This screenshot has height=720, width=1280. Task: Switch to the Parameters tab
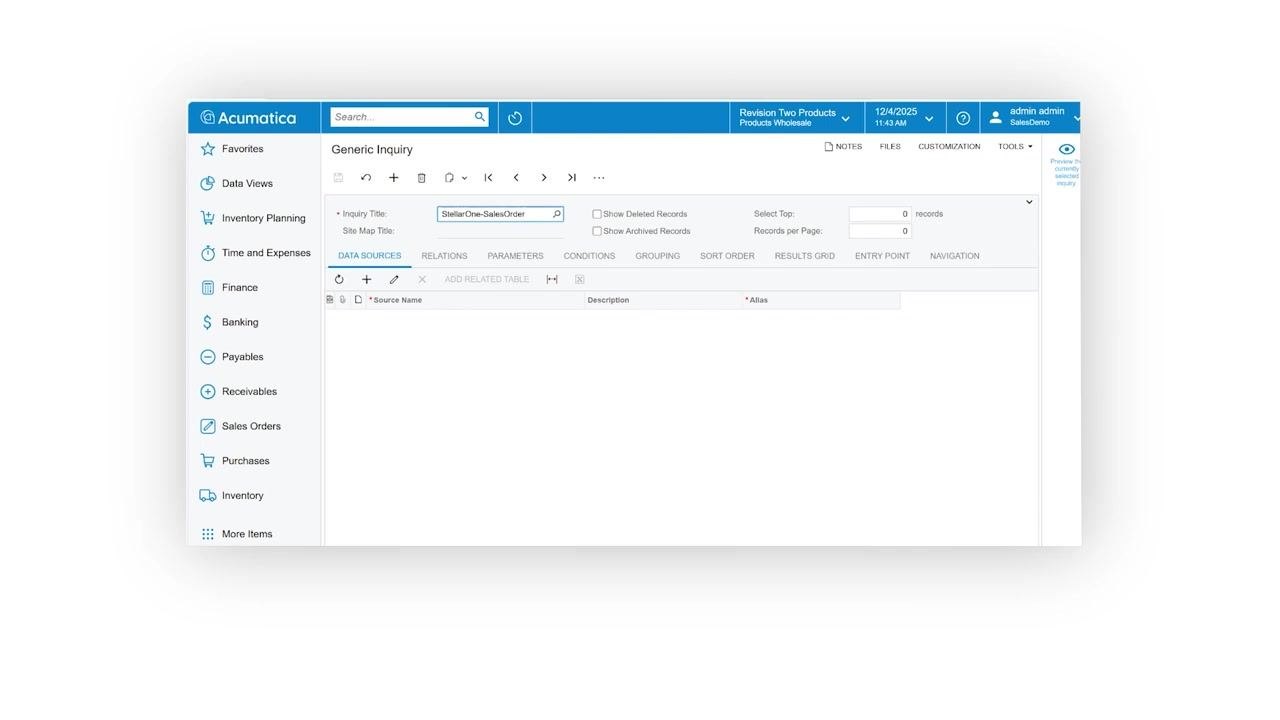(x=515, y=256)
